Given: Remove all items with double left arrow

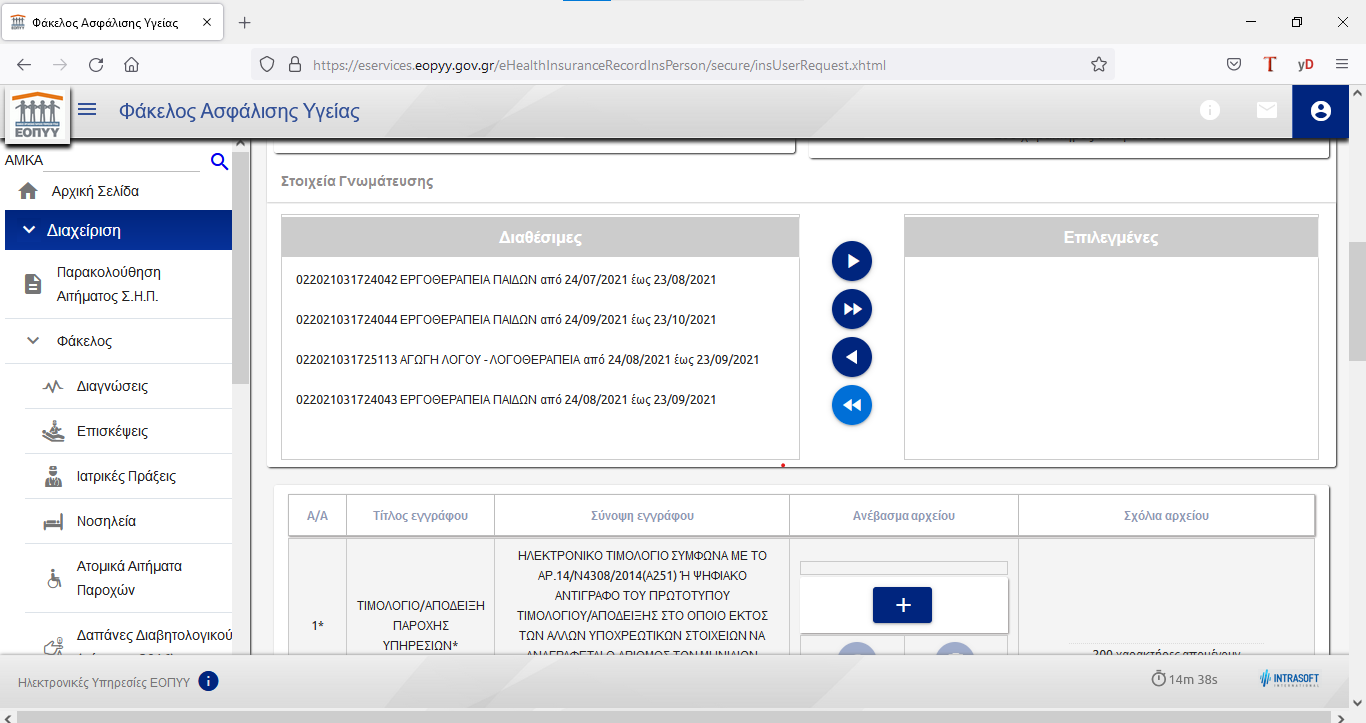Looking at the screenshot, I should (852, 405).
